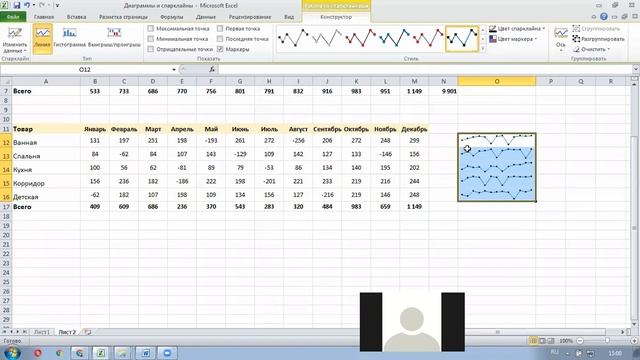Select Линия line sparkline type

tap(42, 39)
